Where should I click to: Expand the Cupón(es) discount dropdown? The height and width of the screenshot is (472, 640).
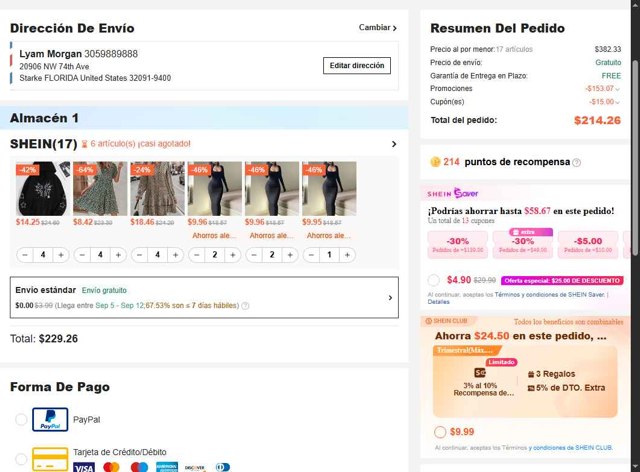point(617,102)
